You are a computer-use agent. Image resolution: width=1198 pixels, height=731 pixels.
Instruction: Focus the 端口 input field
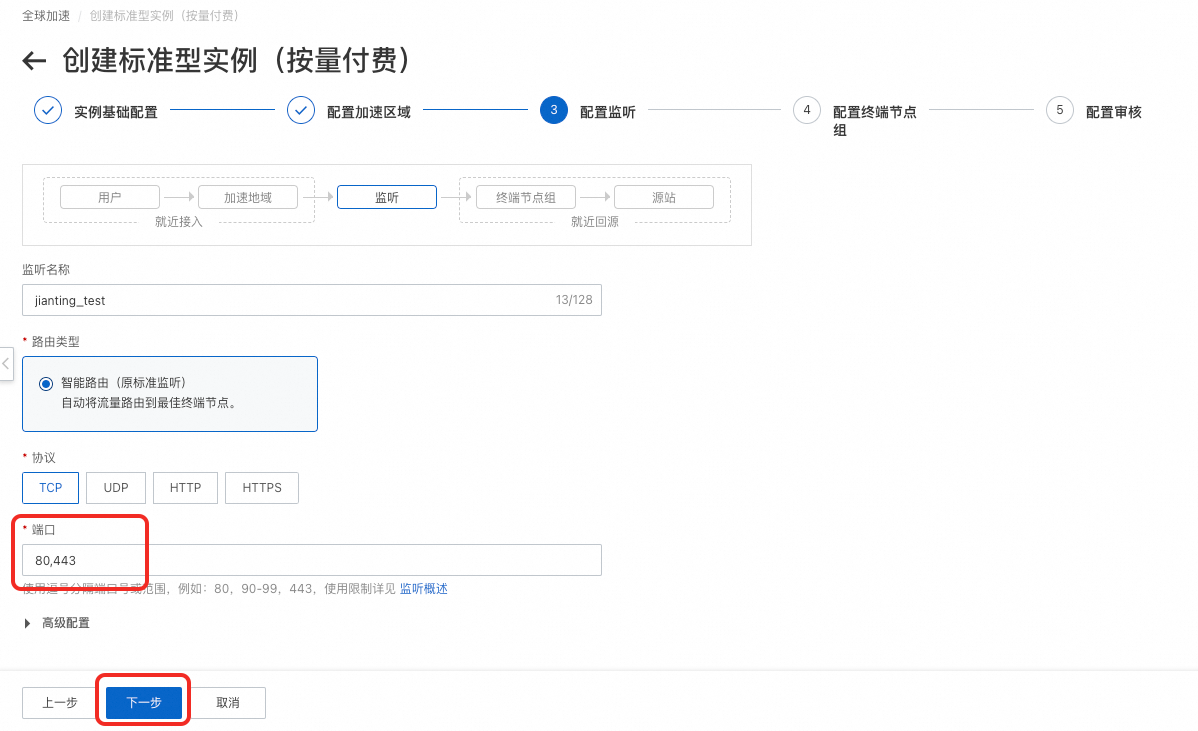click(312, 560)
